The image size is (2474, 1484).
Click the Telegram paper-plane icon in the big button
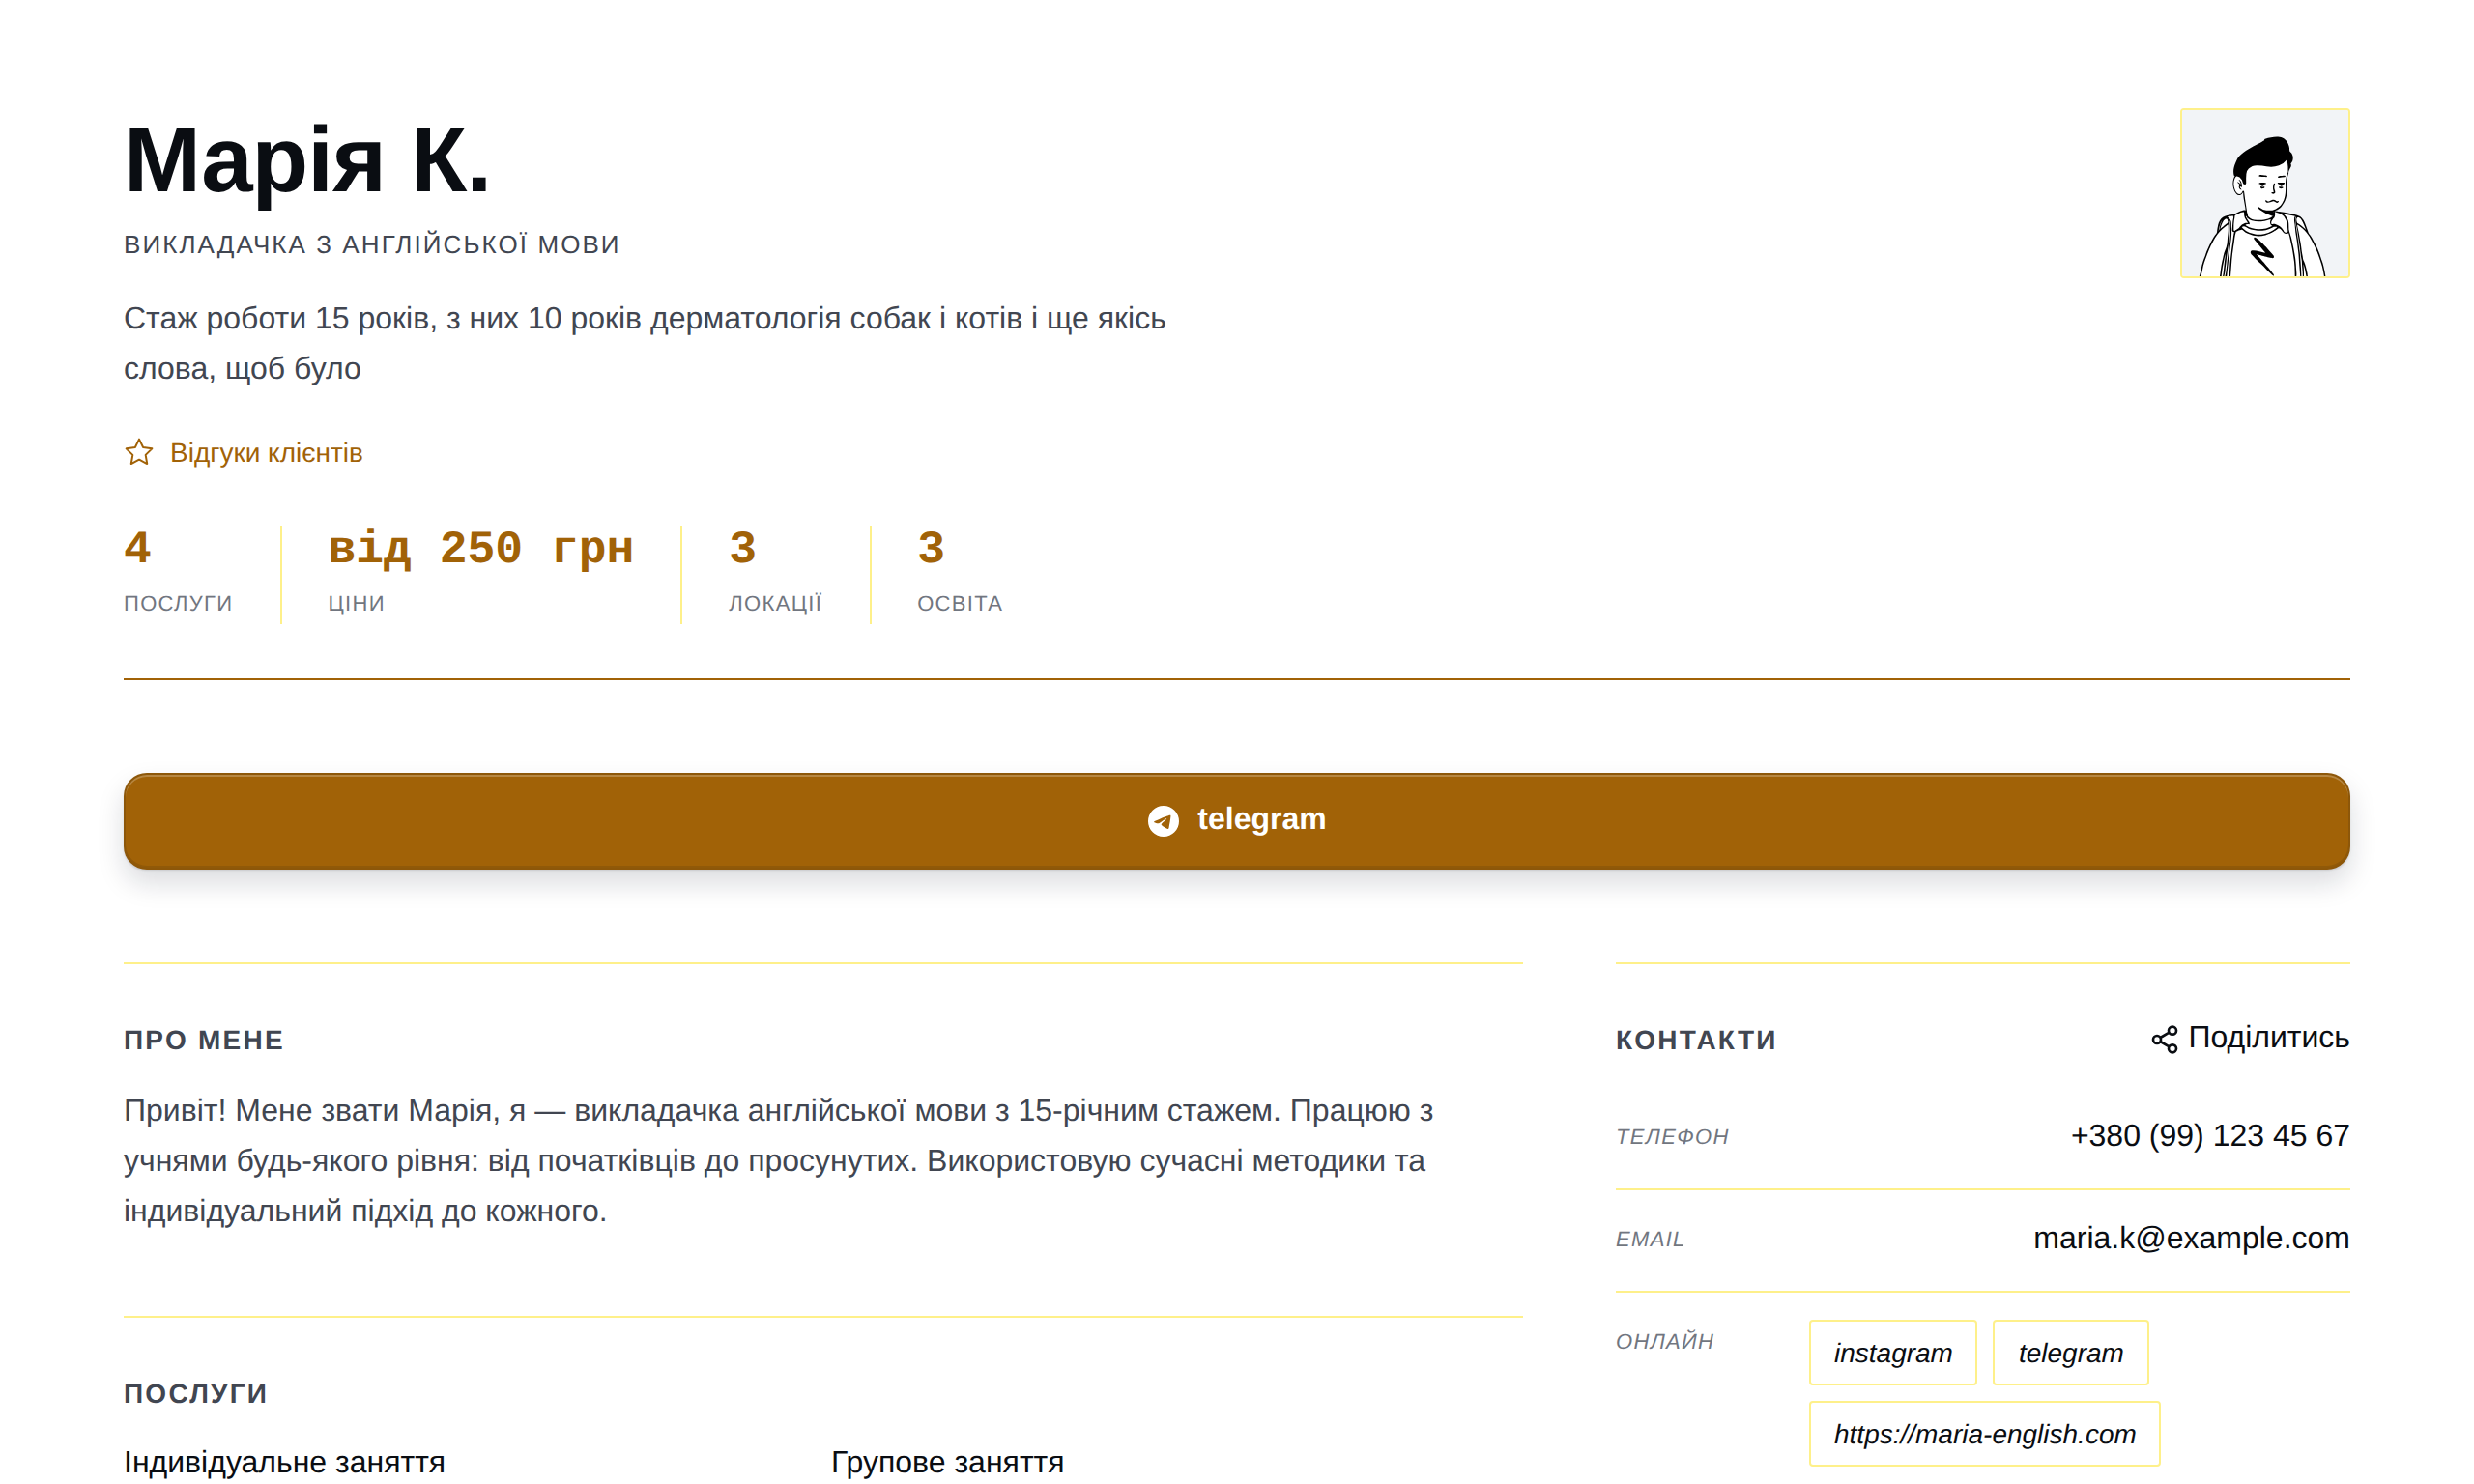tap(1163, 821)
